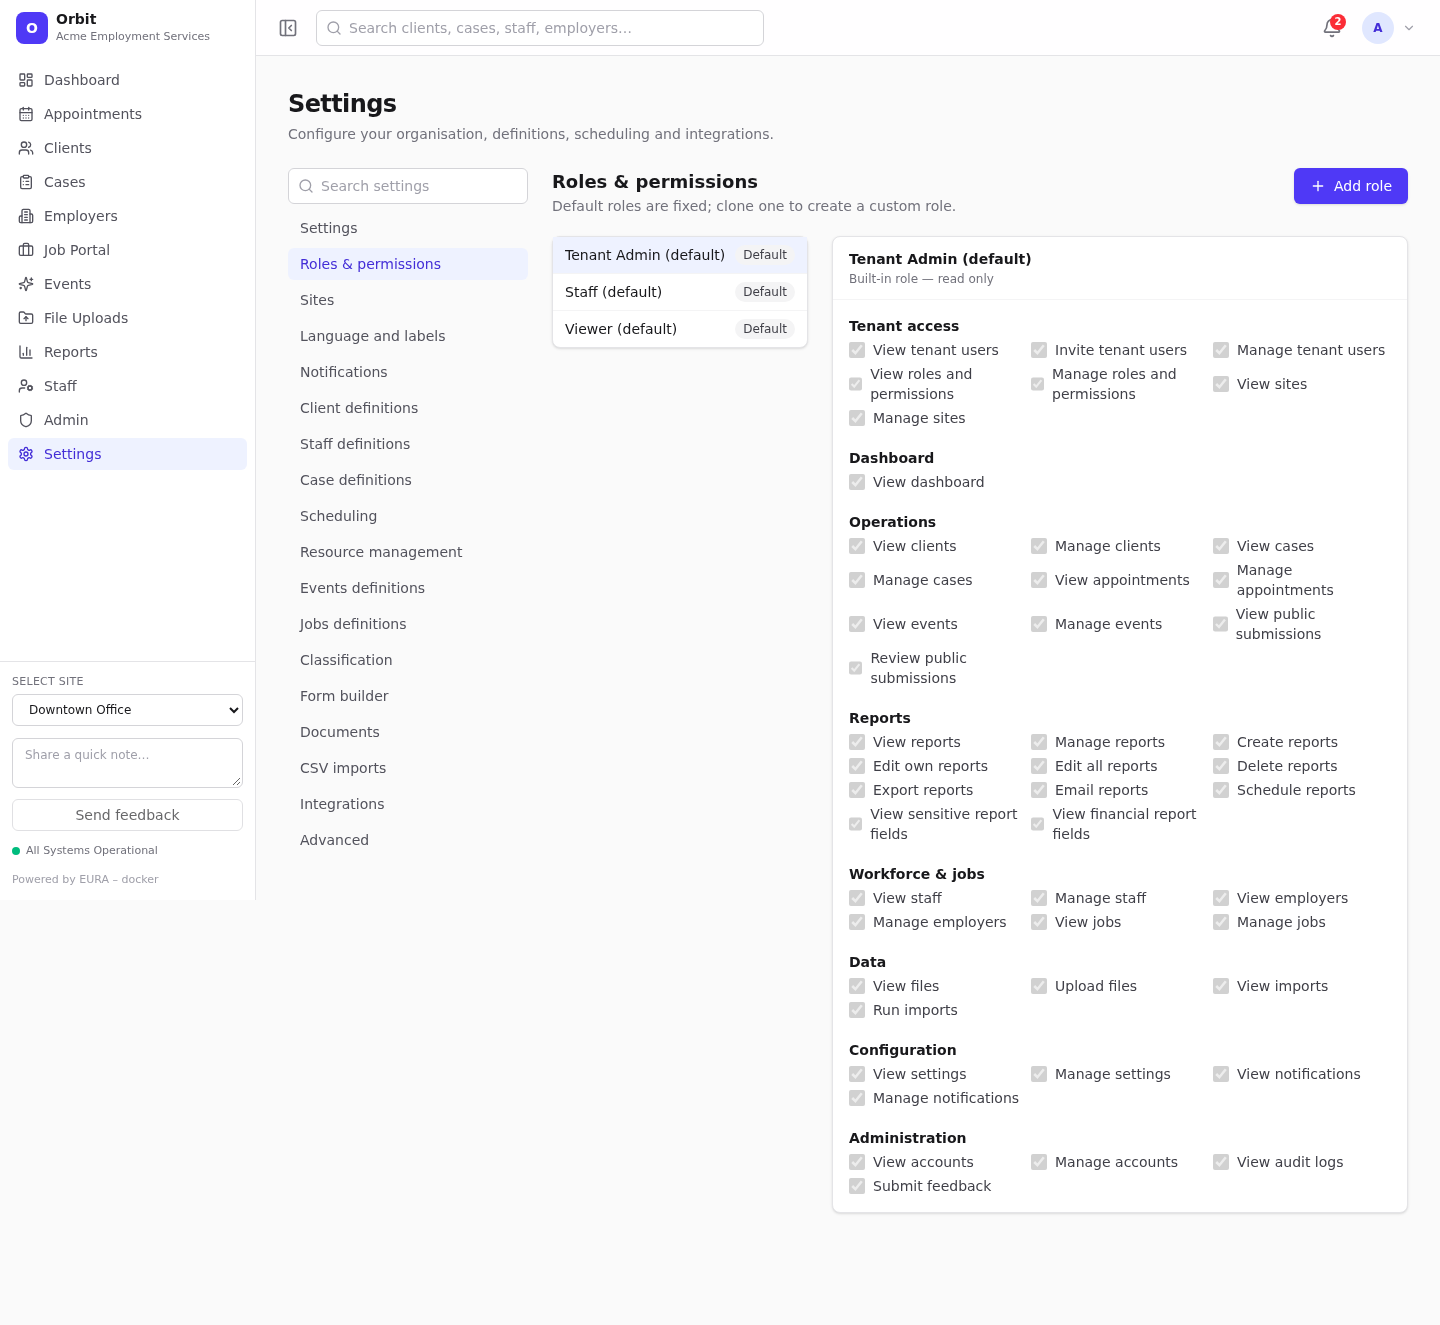Open the Integrations settings section
This screenshot has height=1325, width=1440.
[x=408, y=804]
